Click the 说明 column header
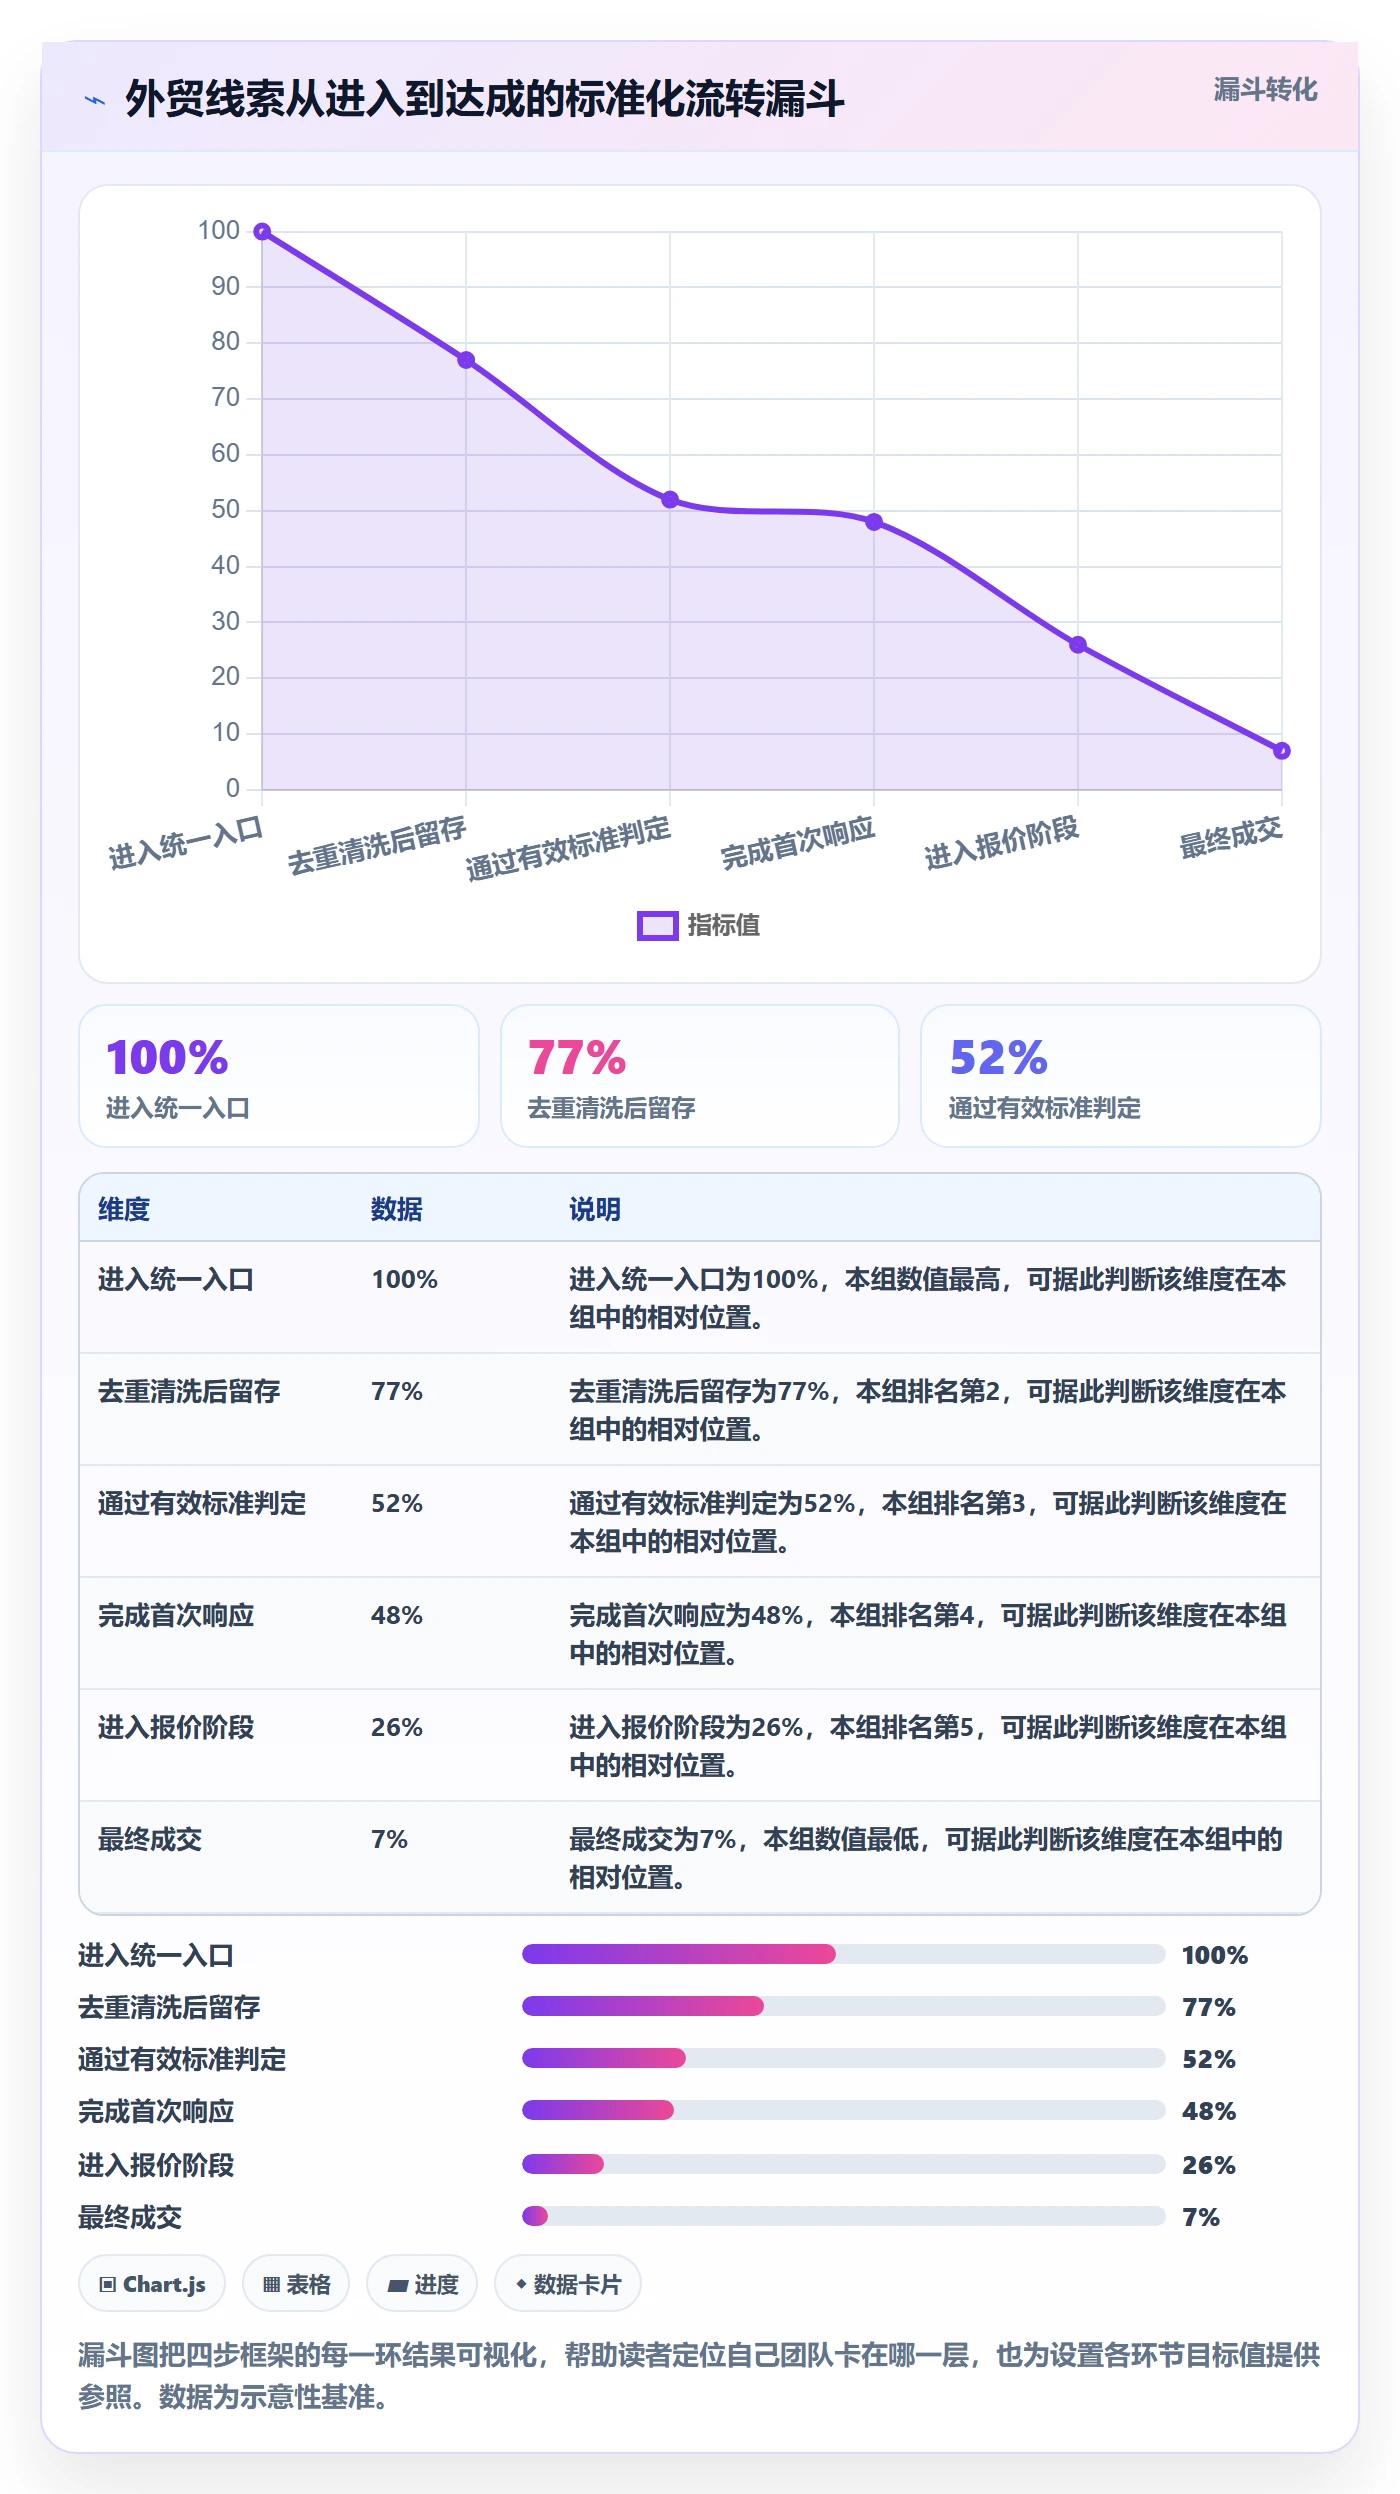Image resolution: width=1400 pixels, height=2494 pixels. [x=595, y=1210]
